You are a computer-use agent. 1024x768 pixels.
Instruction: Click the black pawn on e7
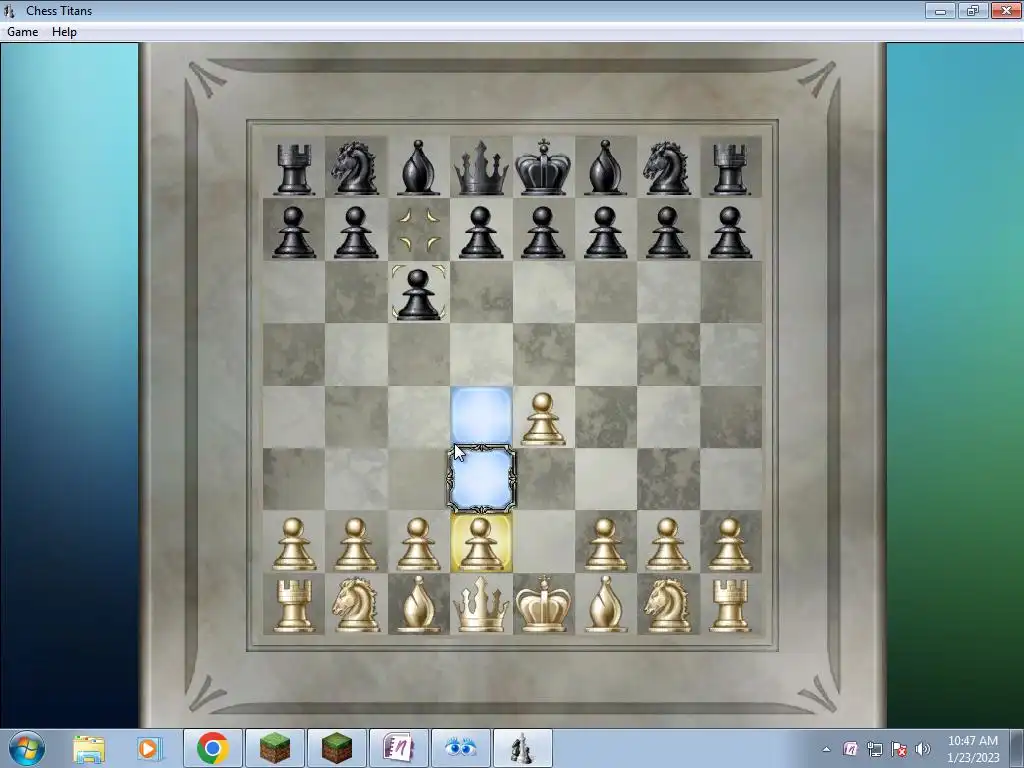tap(543, 232)
